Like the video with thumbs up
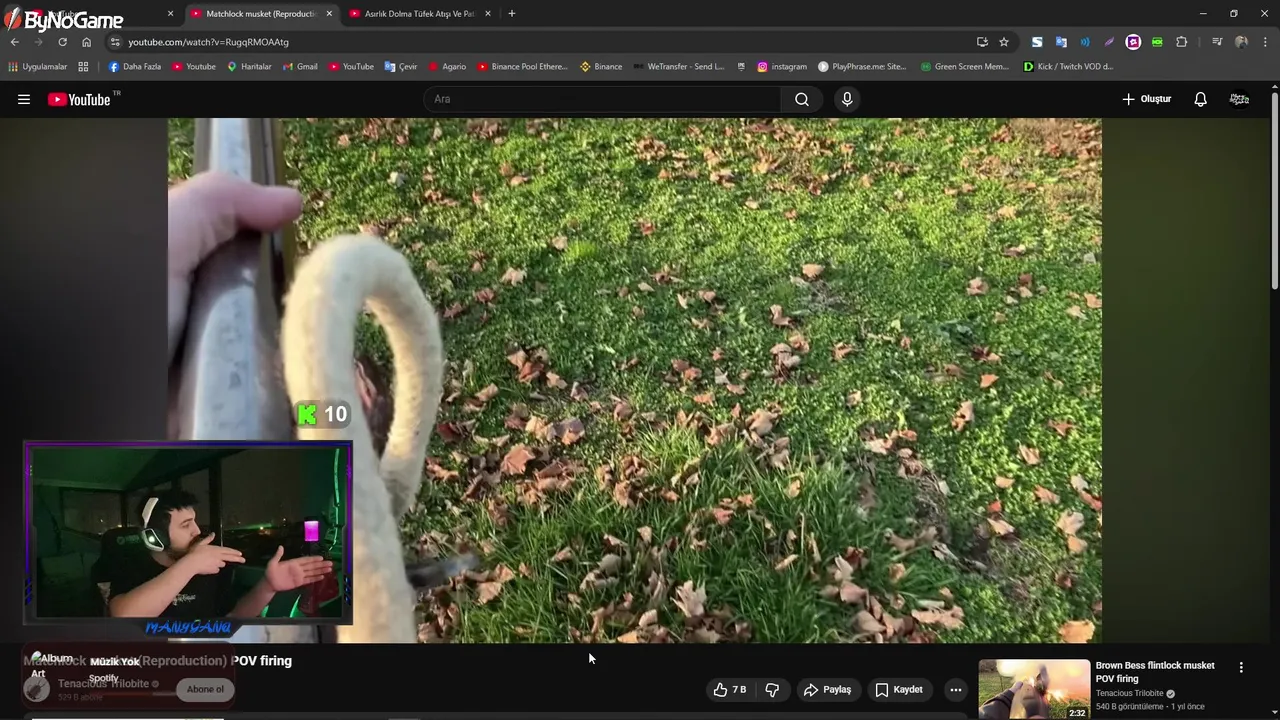The height and width of the screenshot is (720, 1280). pyautogui.click(x=729, y=690)
